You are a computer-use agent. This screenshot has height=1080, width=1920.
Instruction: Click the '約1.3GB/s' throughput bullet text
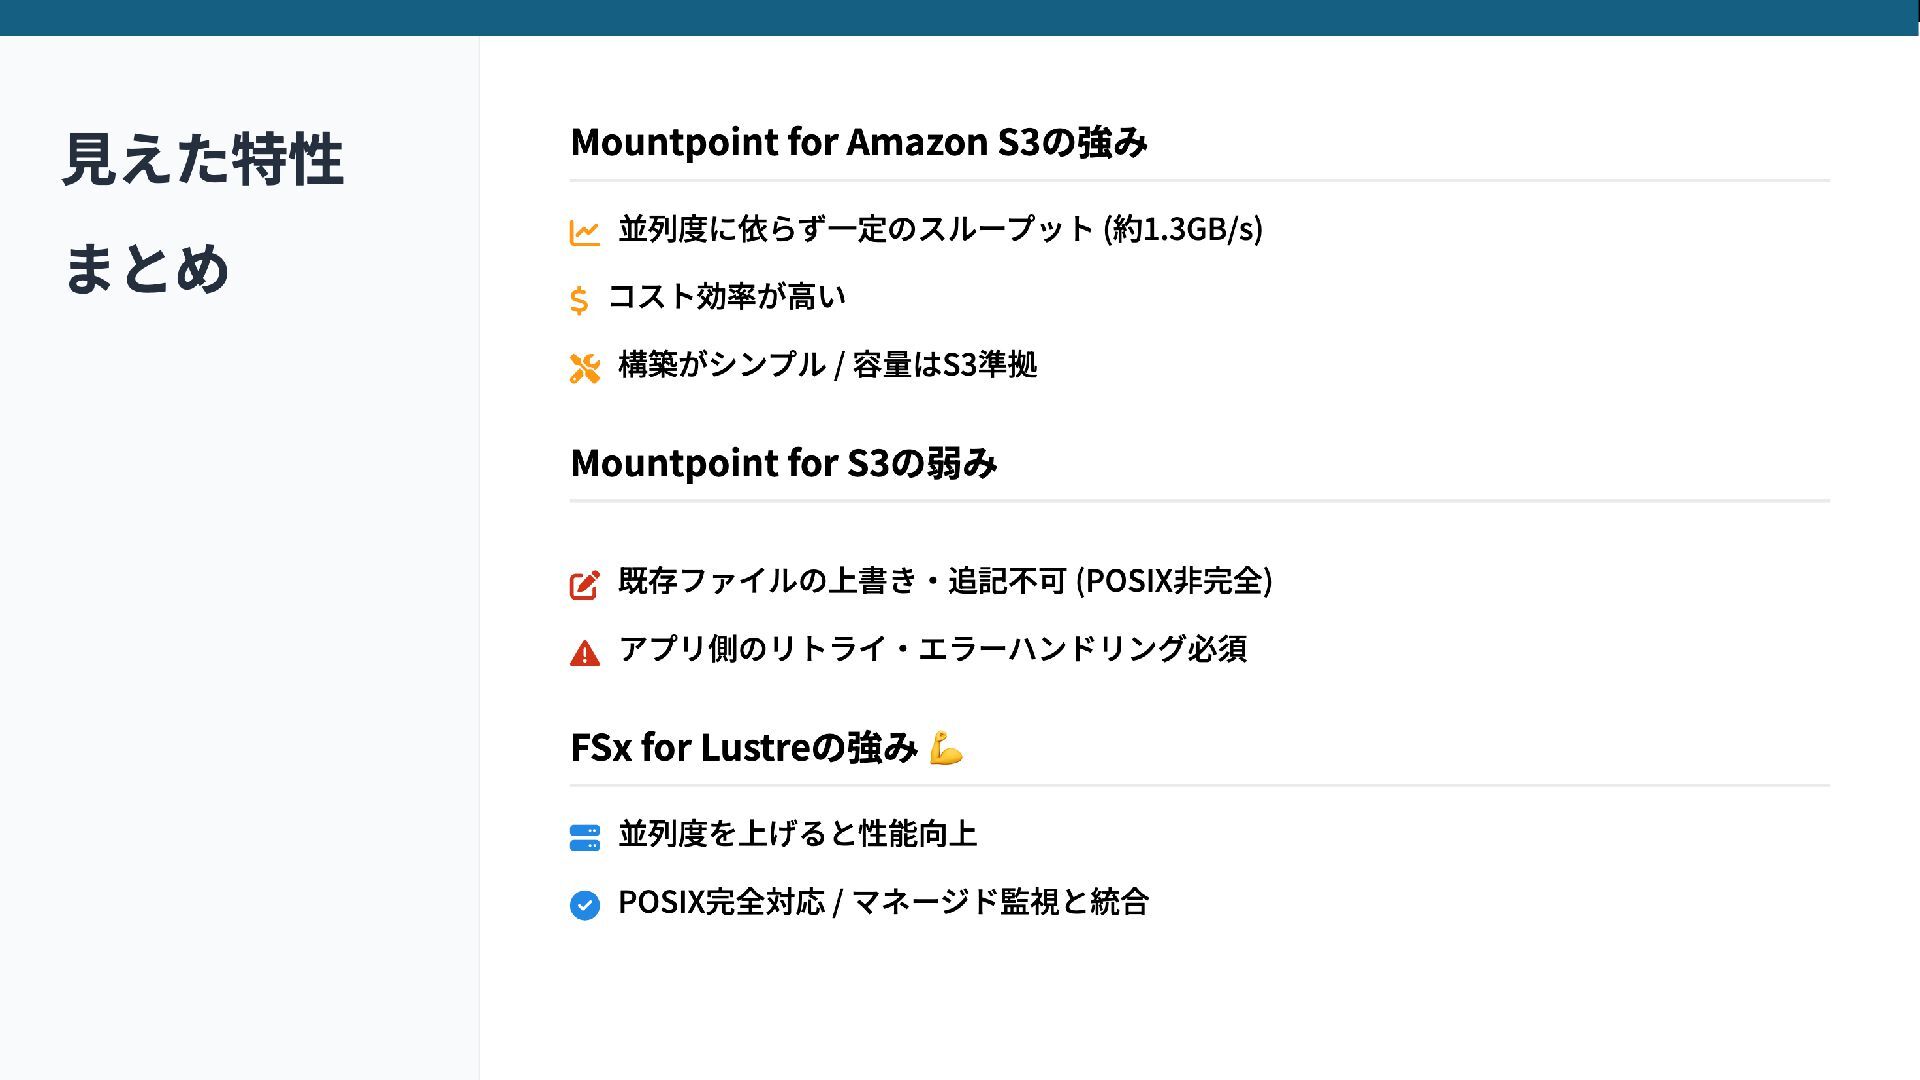tap(940, 229)
